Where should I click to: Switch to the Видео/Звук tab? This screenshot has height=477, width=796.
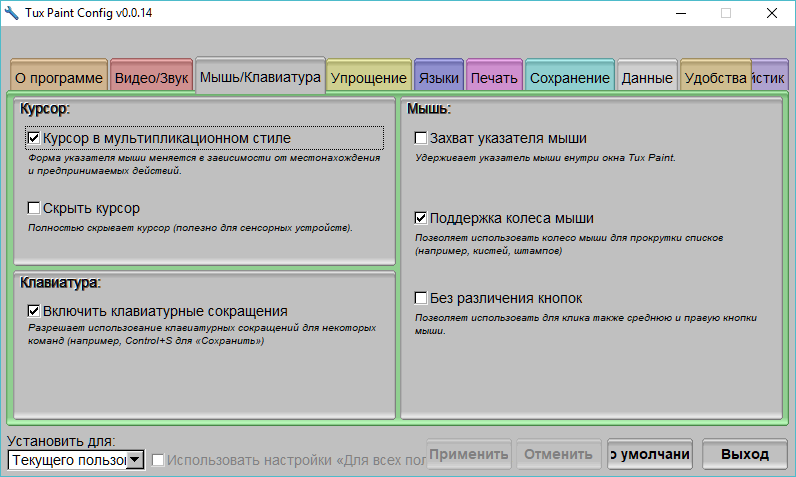tap(151, 76)
